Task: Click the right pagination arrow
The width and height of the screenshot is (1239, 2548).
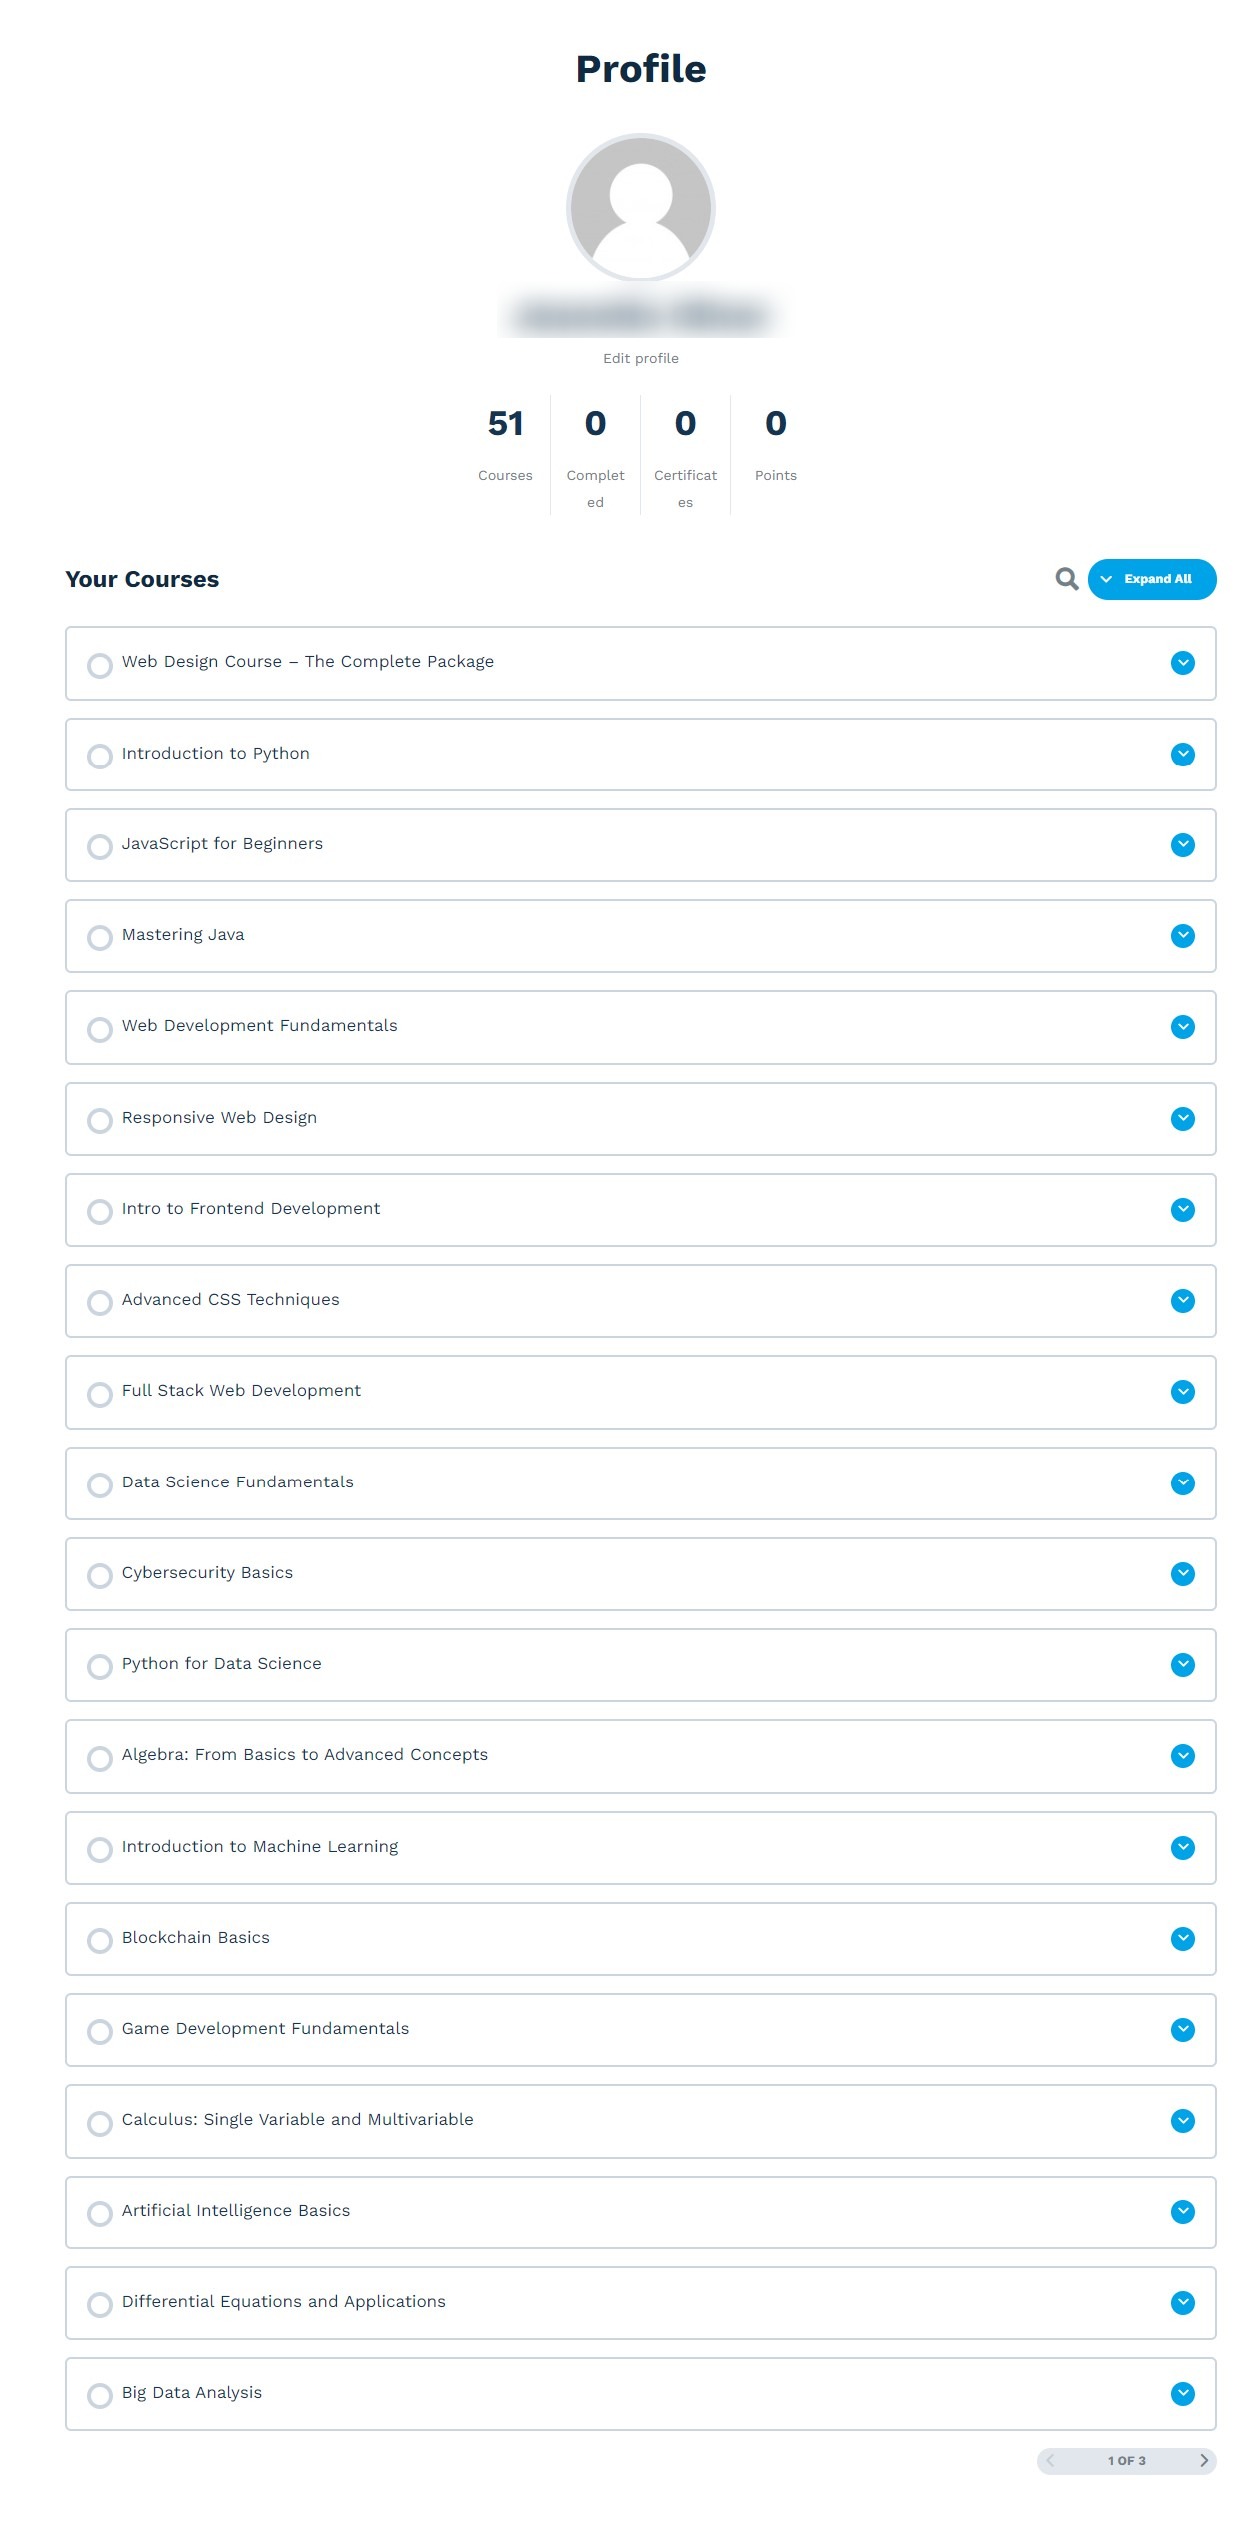Action: click(1204, 2461)
